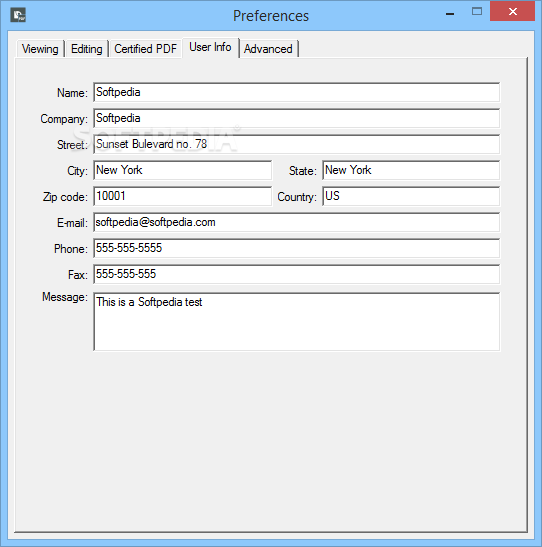This screenshot has width=542, height=547.
Task: Click the 'Street:' label
Action: (x=72, y=145)
